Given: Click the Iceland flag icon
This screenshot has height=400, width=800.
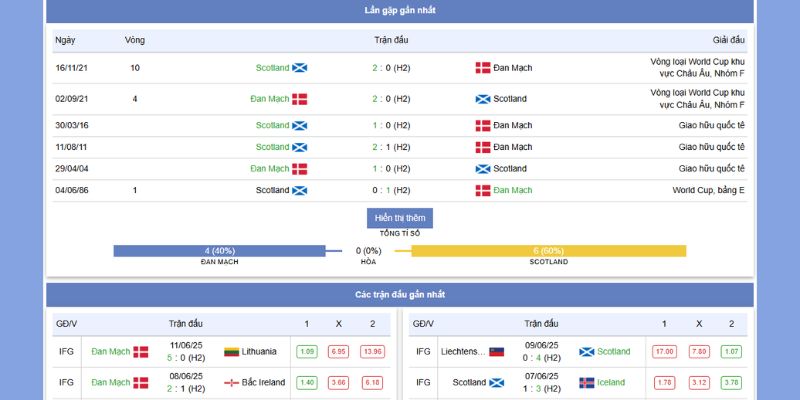Looking at the screenshot, I should [587, 382].
